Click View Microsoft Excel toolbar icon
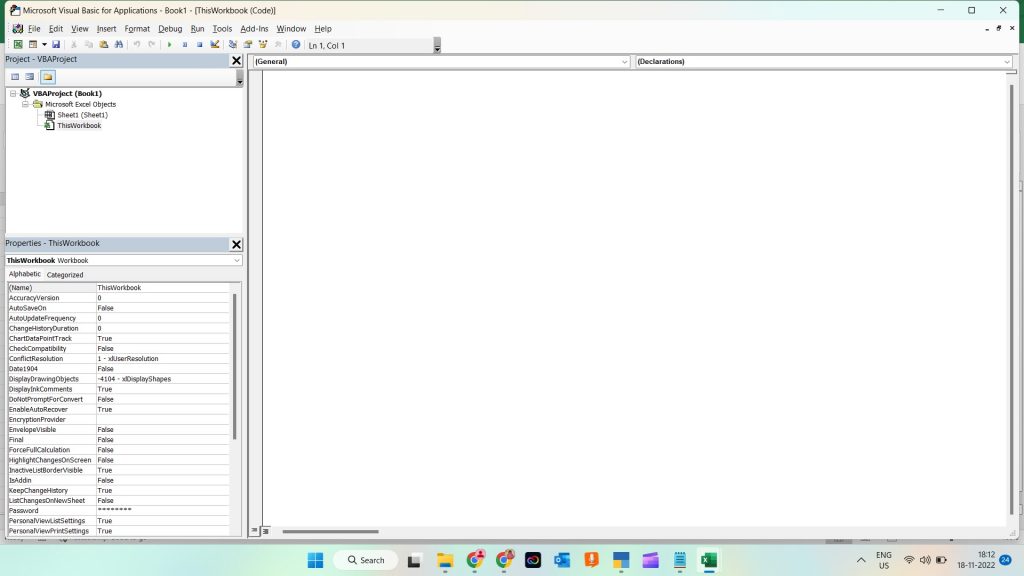 [x=18, y=44]
